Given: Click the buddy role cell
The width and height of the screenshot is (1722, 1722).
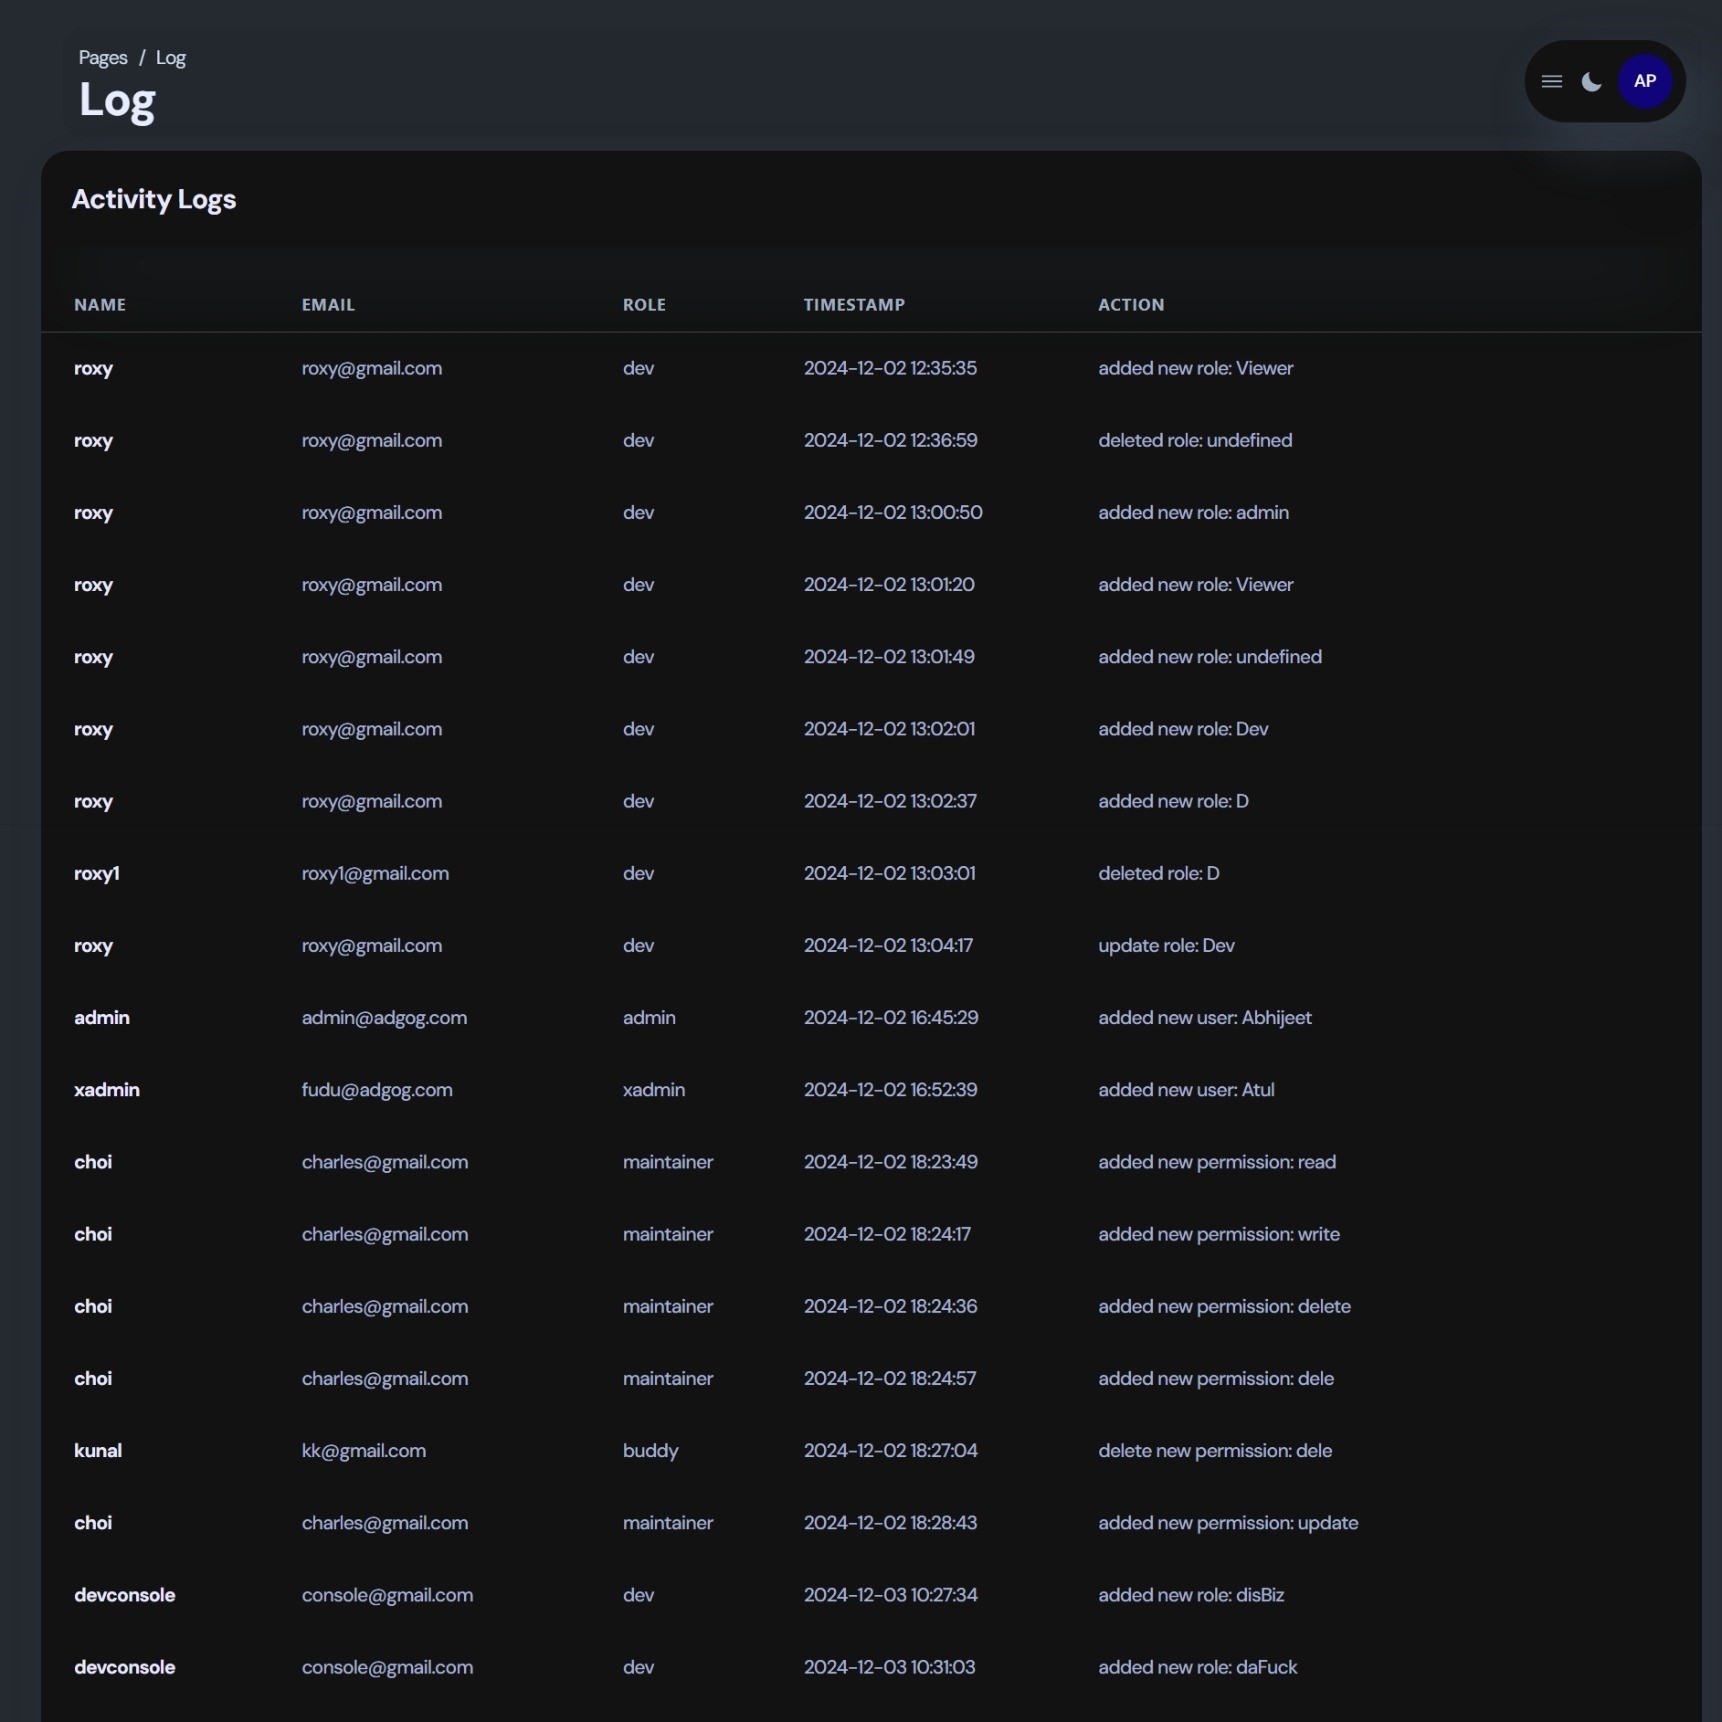Looking at the screenshot, I should point(650,1450).
